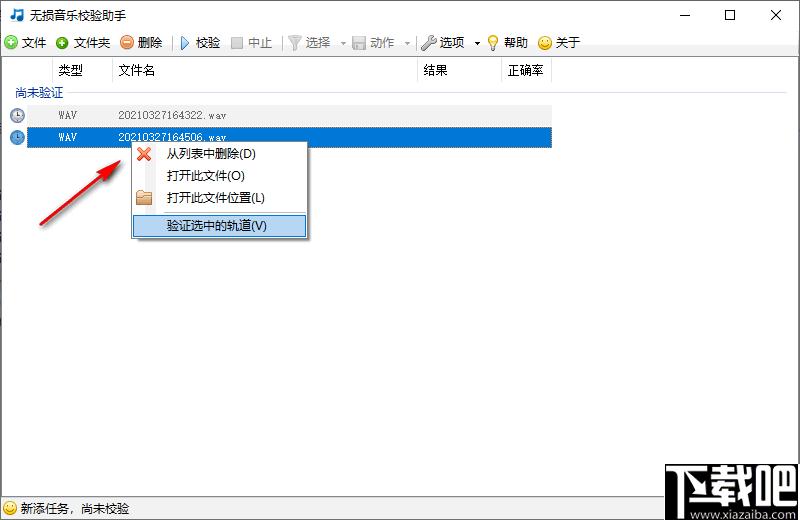
Task: Click WAV type cell of 20210327164322.wav row
Action: (x=67, y=115)
